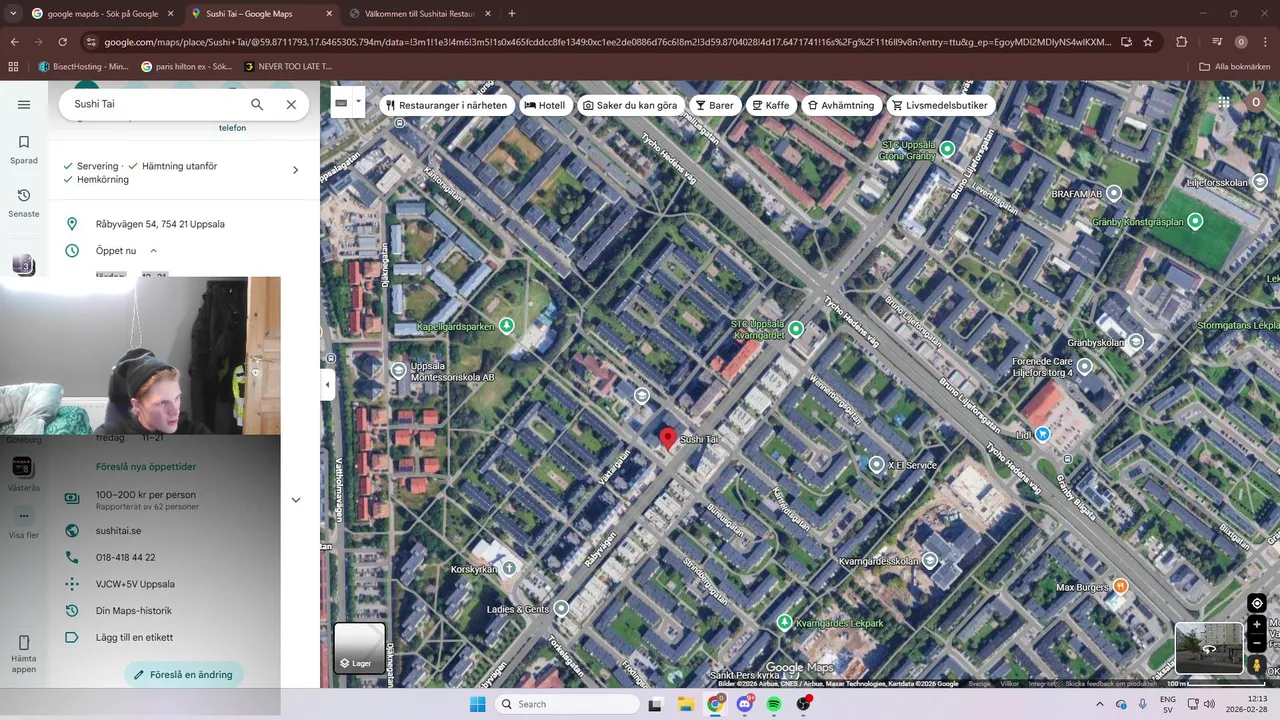
Task: Open Recent places (Senaste)
Action: pos(24,202)
